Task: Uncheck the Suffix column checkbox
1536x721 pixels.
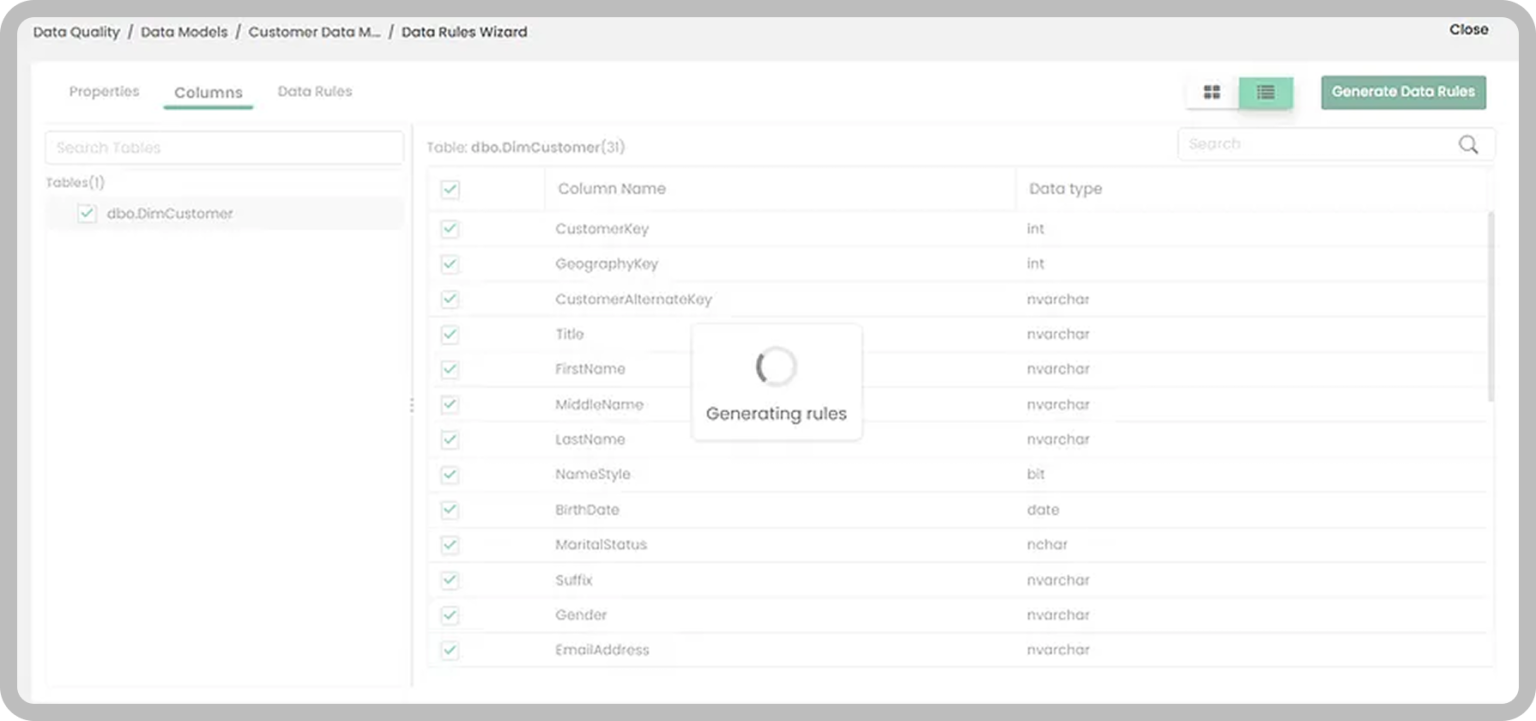Action: tap(450, 580)
